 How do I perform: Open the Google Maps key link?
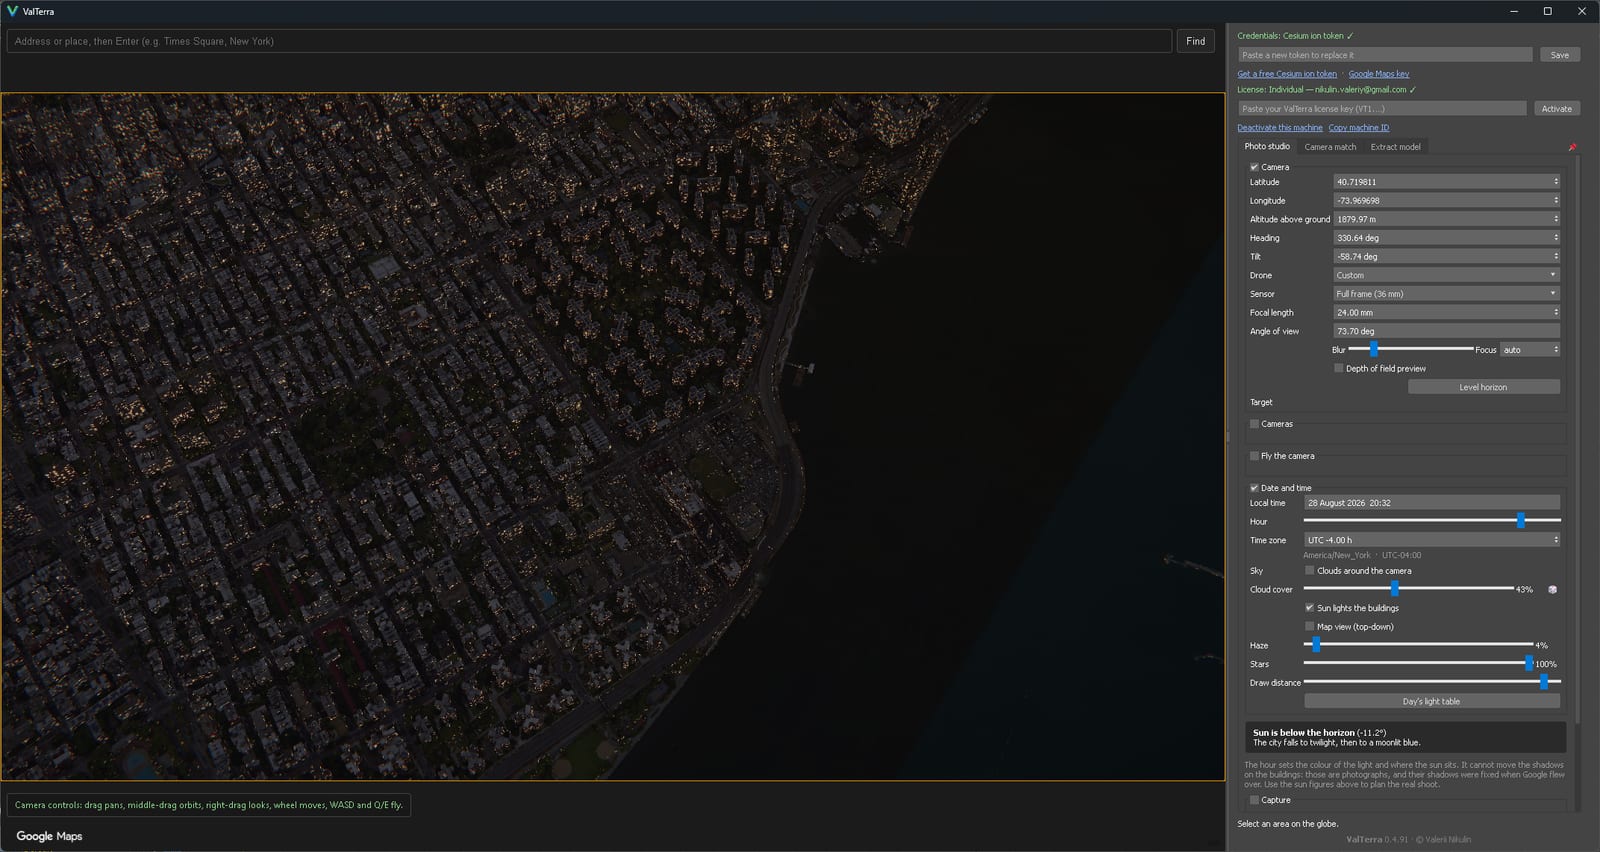[1379, 74]
